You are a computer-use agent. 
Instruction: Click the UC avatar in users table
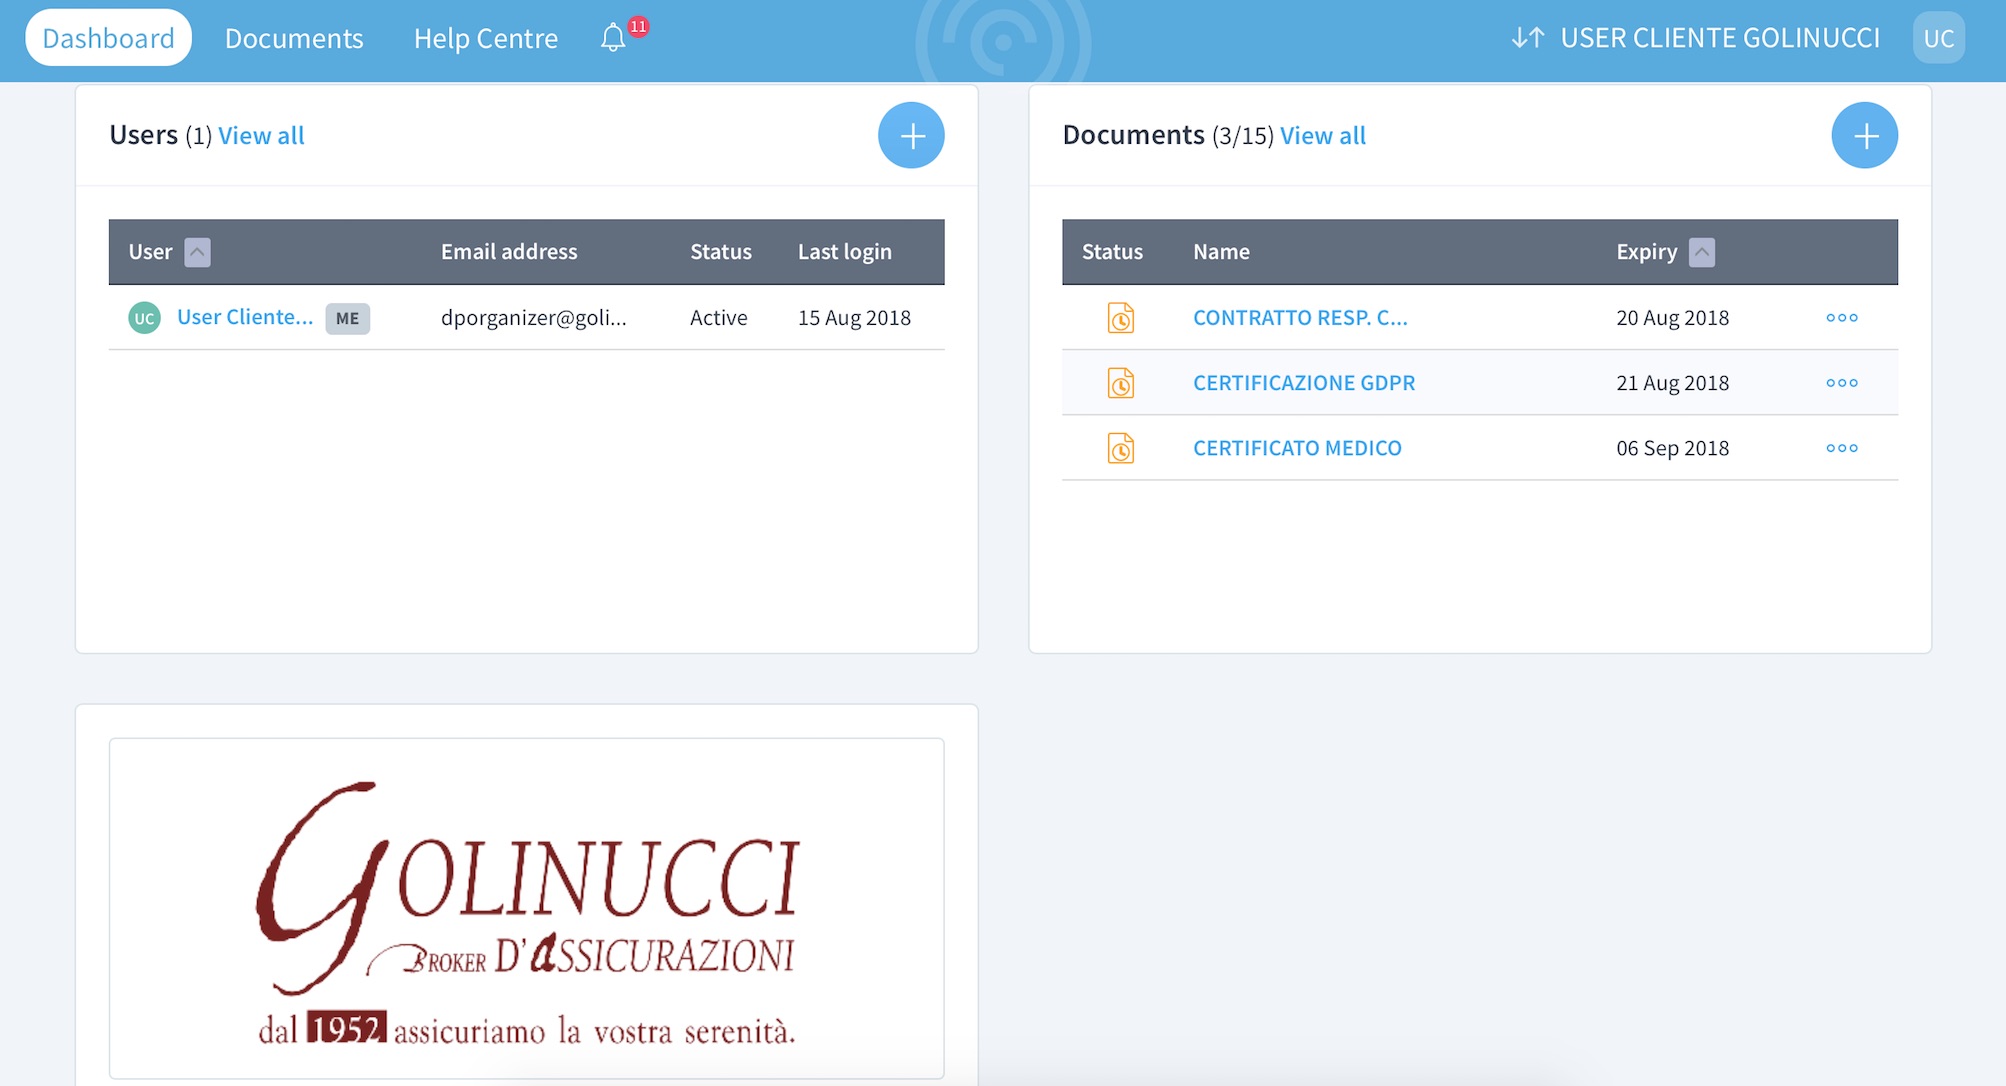point(144,318)
